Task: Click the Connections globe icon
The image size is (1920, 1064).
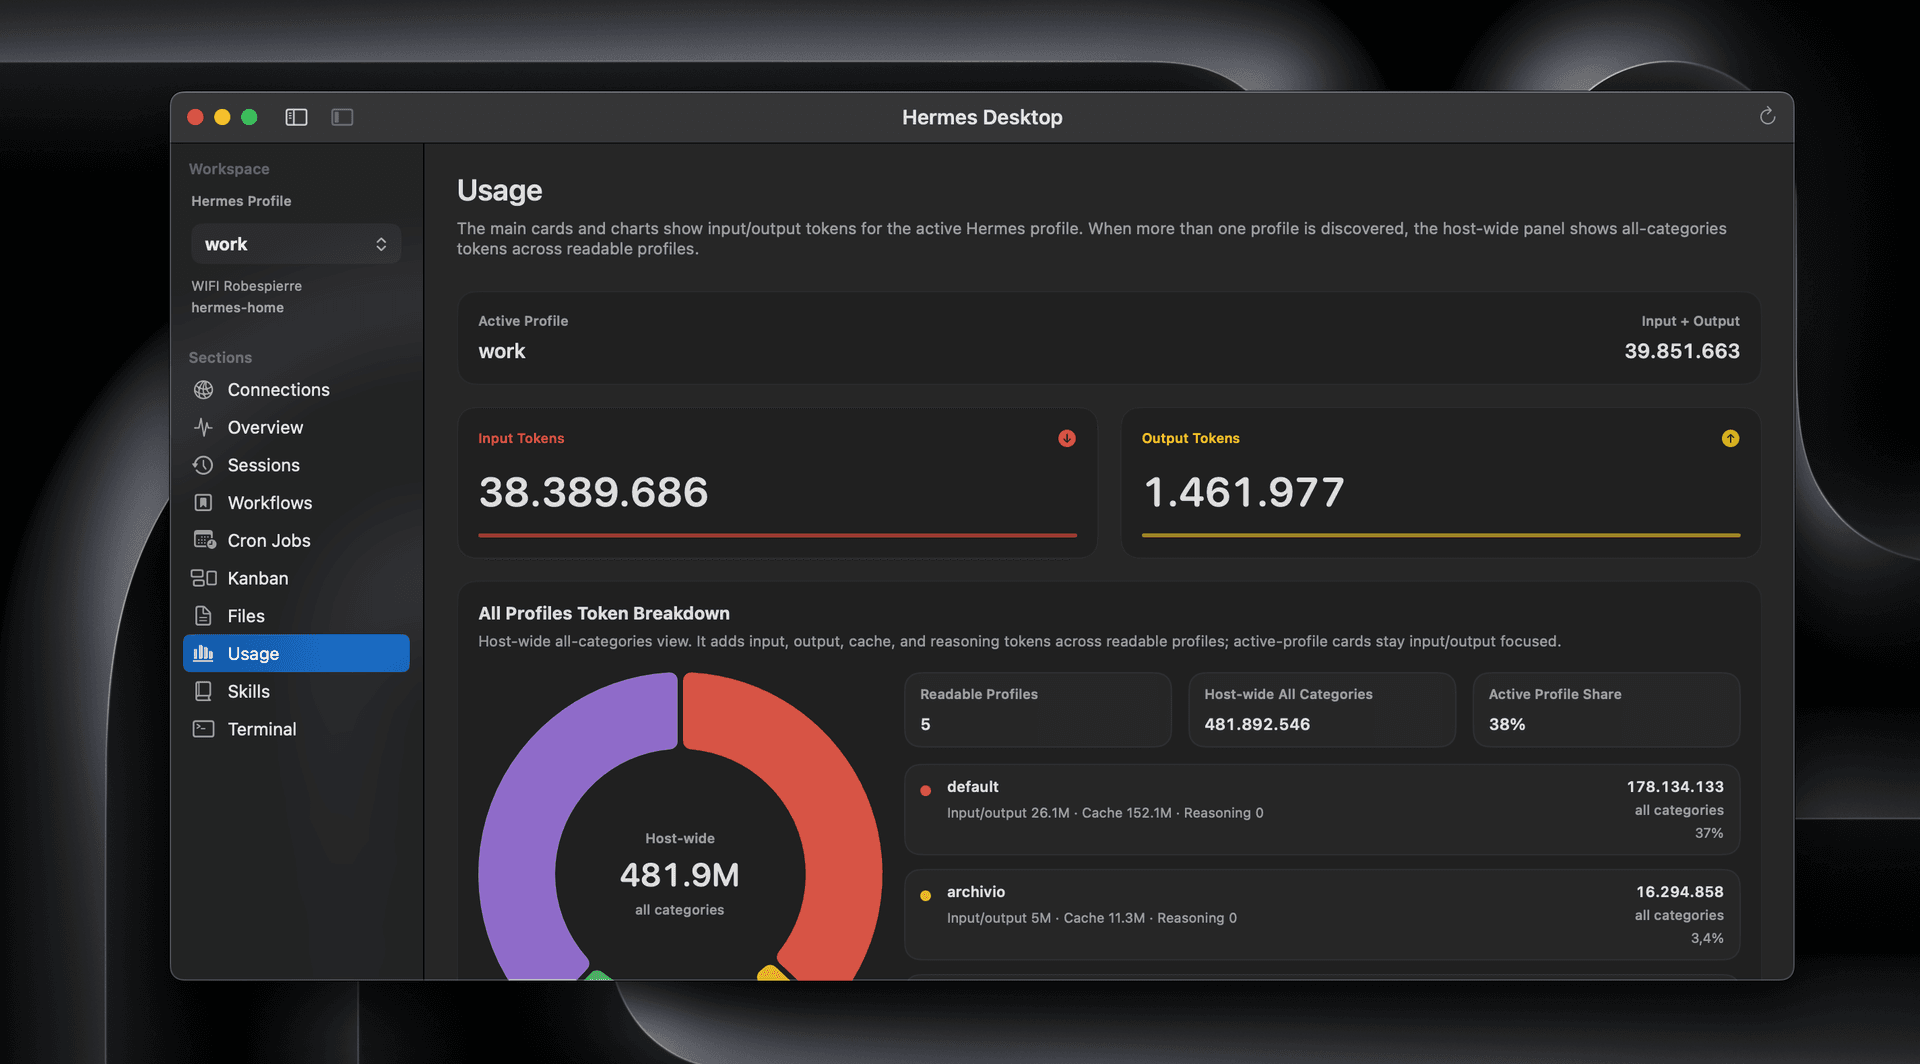Action: coord(204,390)
